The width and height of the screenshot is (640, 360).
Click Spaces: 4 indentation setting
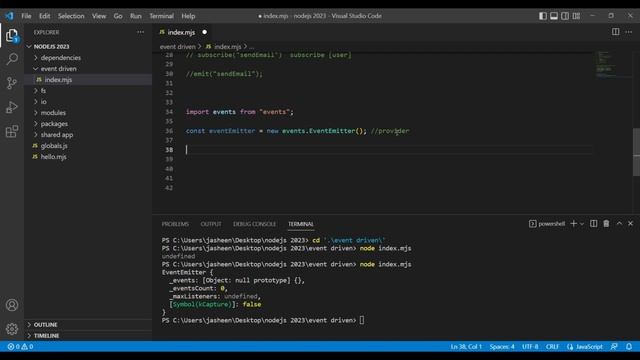click(502, 347)
